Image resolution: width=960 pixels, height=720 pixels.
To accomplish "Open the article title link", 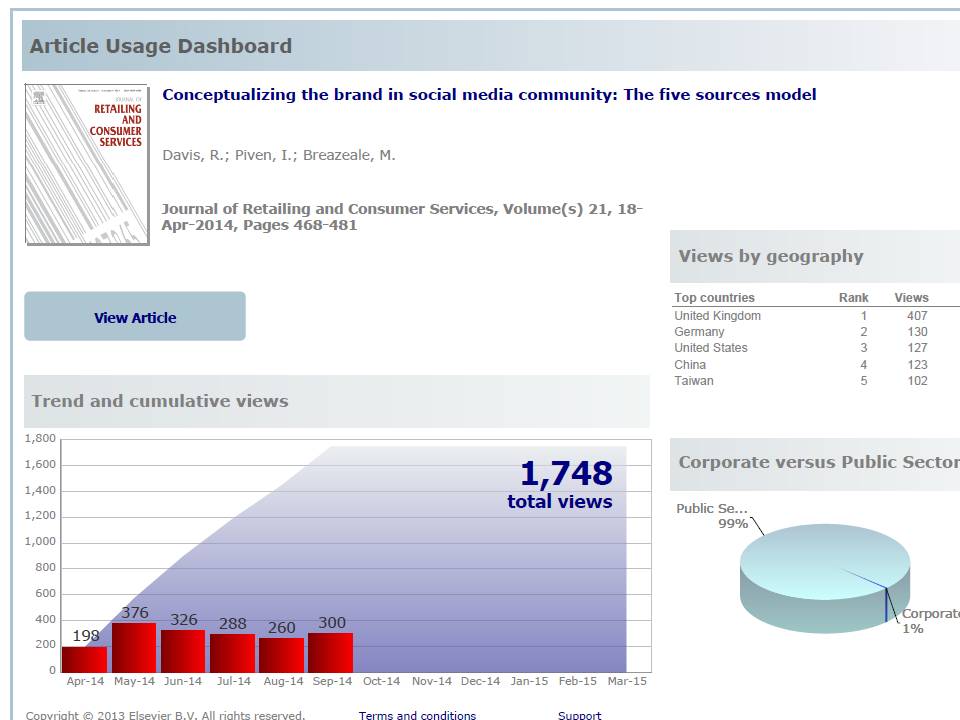I will coord(489,95).
